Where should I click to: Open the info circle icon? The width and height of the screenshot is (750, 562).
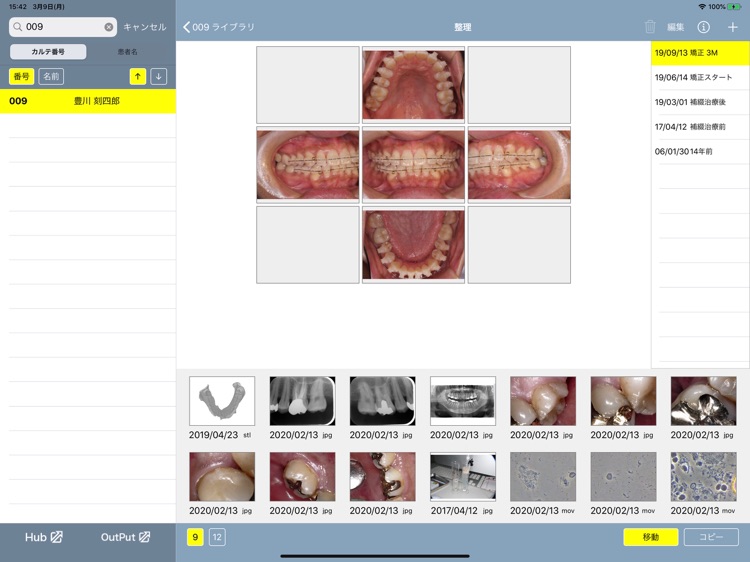click(703, 27)
